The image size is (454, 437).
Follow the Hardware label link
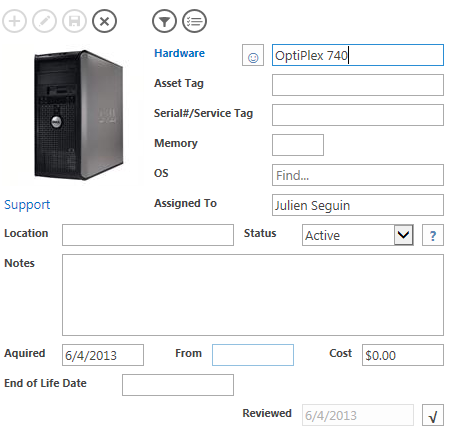179,53
